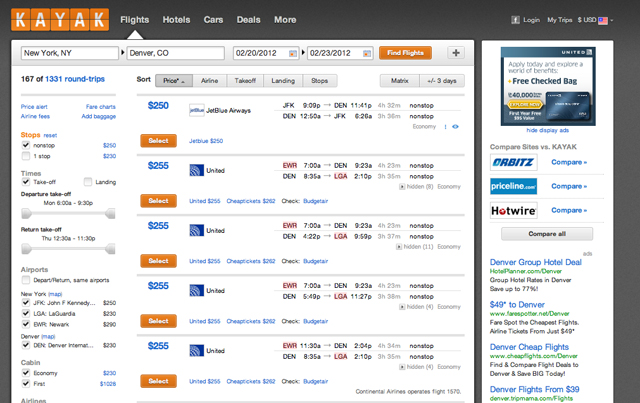Check Depart/Return same airports
640x403 pixels.
(26, 280)
